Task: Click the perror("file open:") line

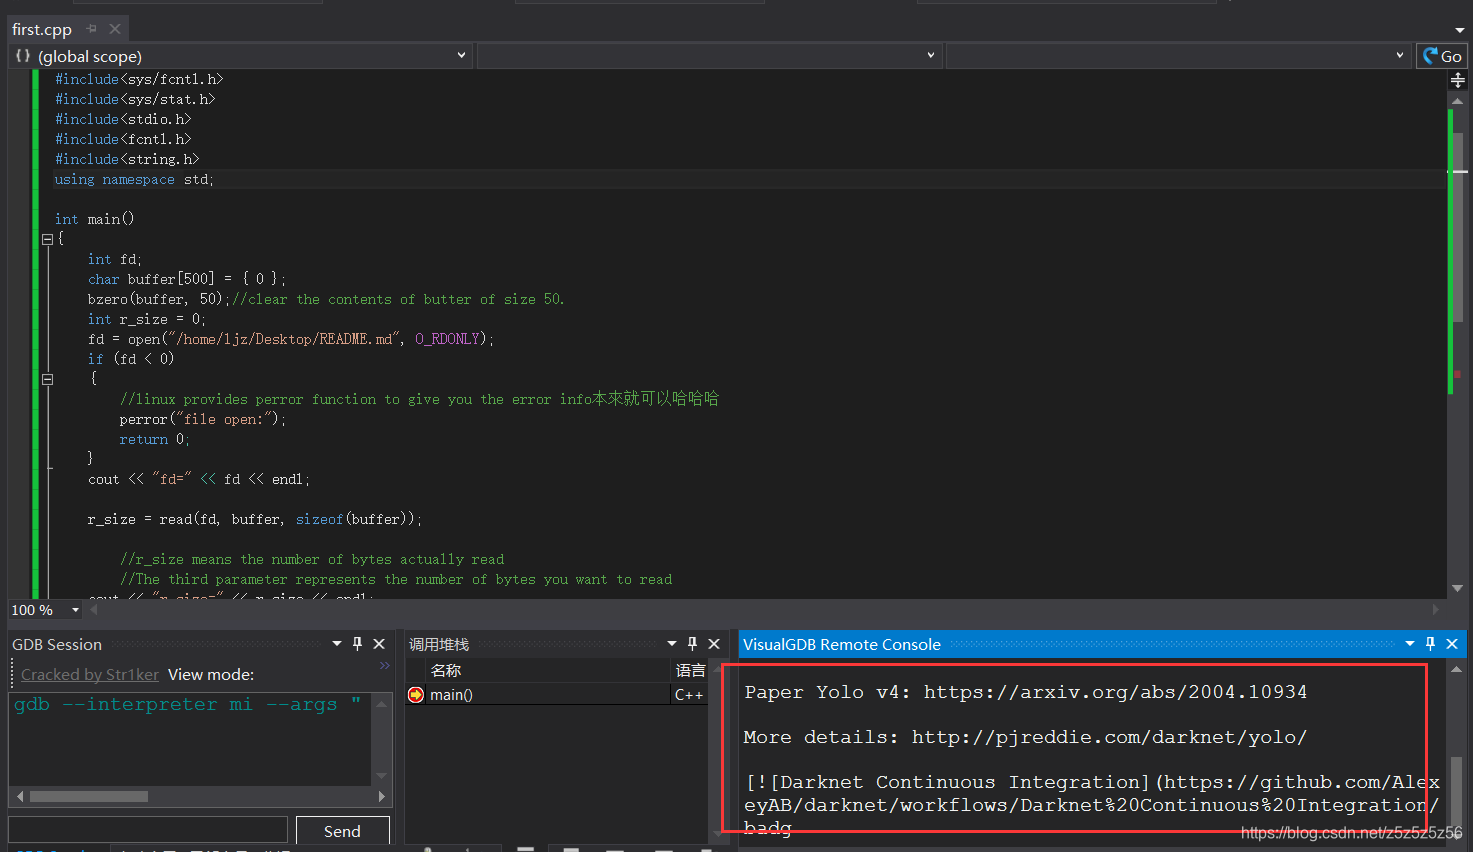Action: click(203, 419)
